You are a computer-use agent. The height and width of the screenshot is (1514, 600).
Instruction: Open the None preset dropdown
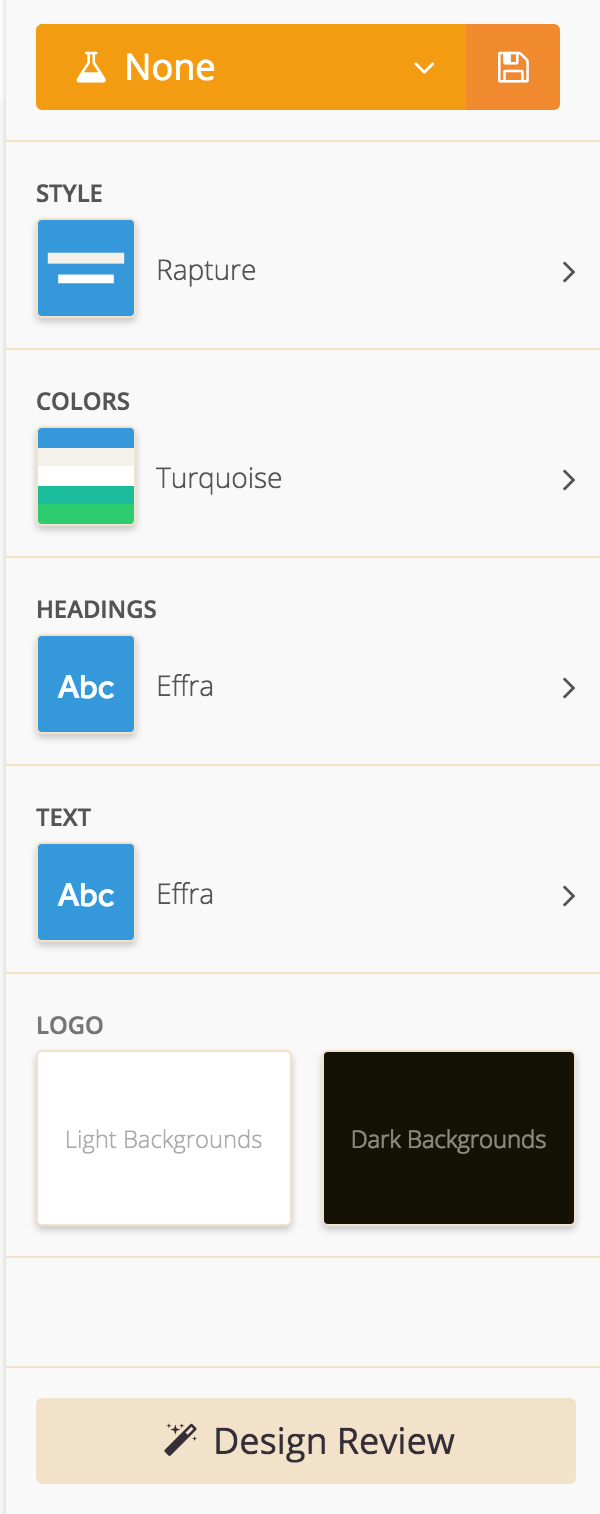pos(251,67)
